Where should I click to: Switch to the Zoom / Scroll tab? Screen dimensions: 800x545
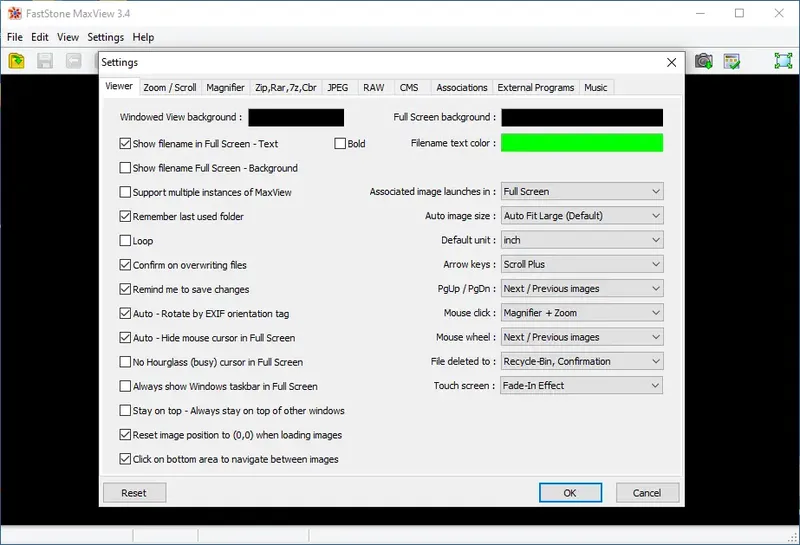point(169,87)
